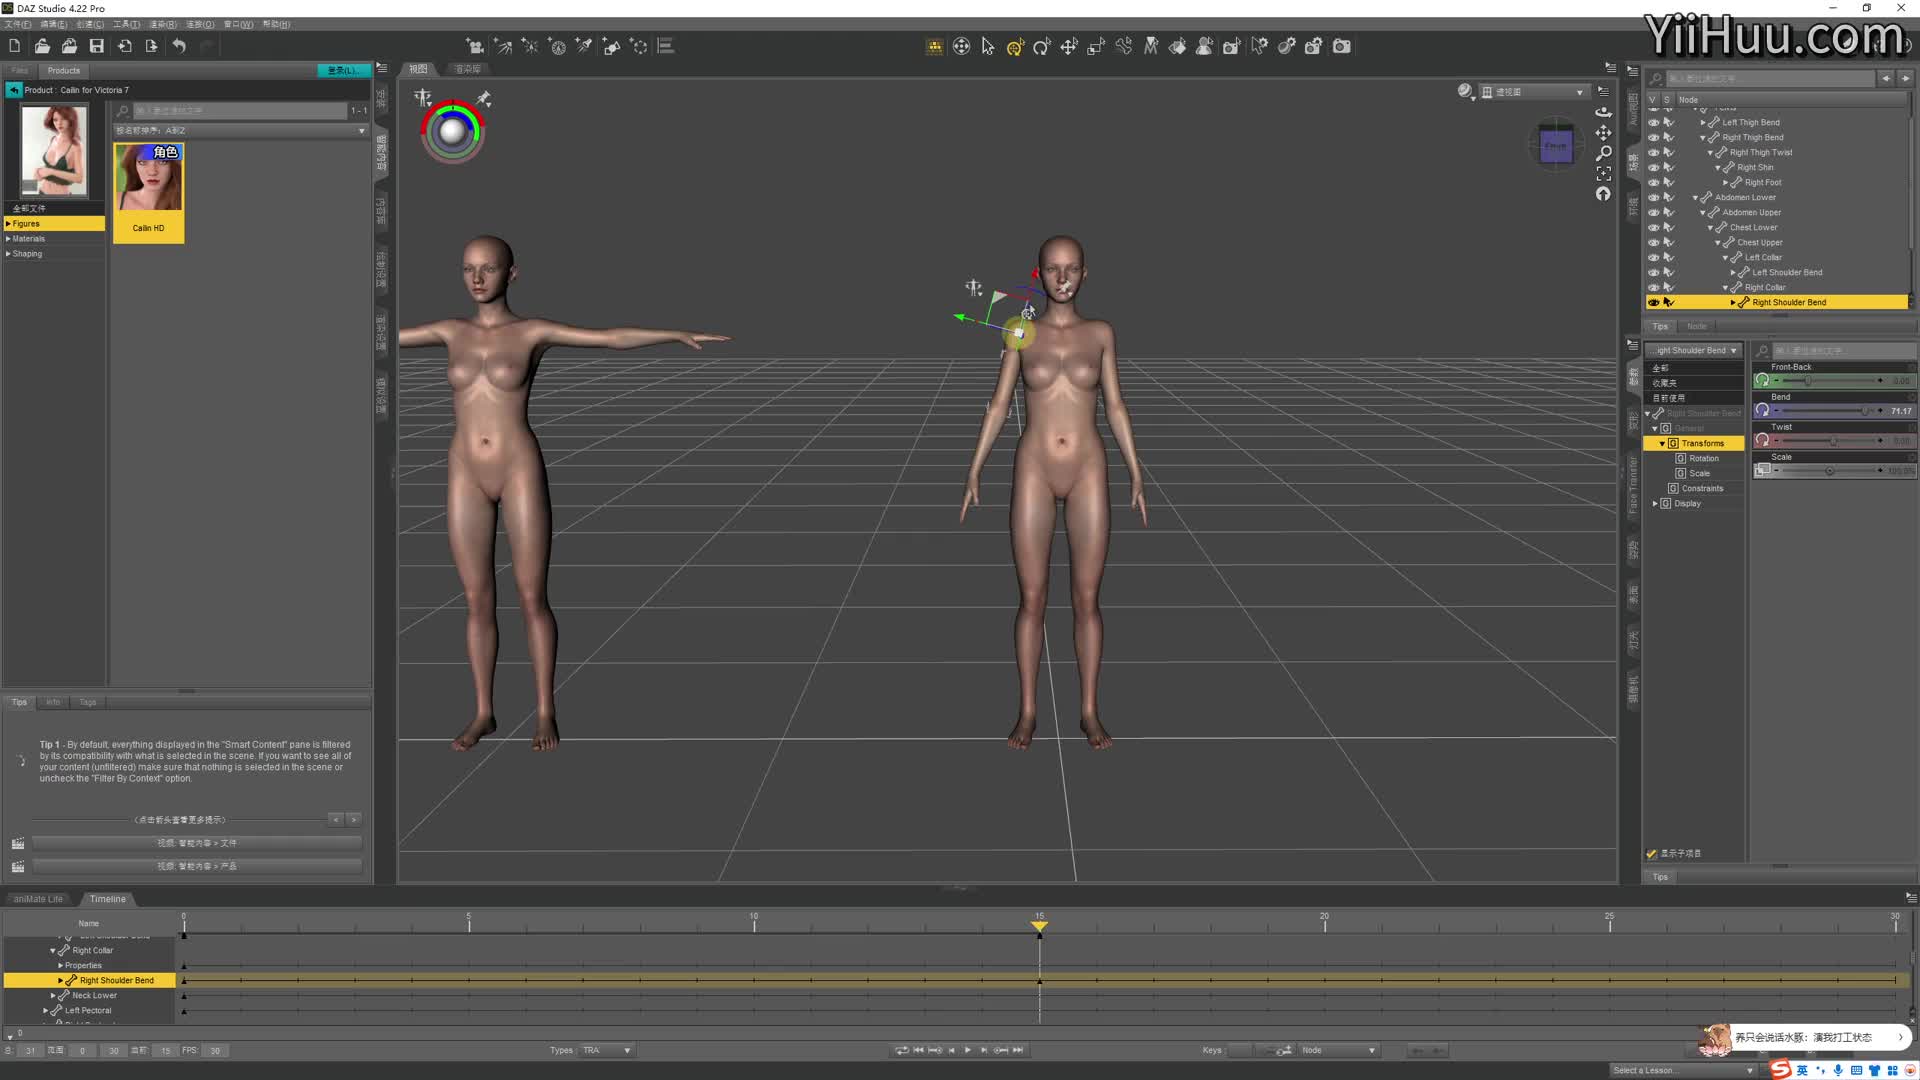Screen dimensions: 1920x1080
Task: Select the Node Selection arrow tool
Action: (988, 47)
